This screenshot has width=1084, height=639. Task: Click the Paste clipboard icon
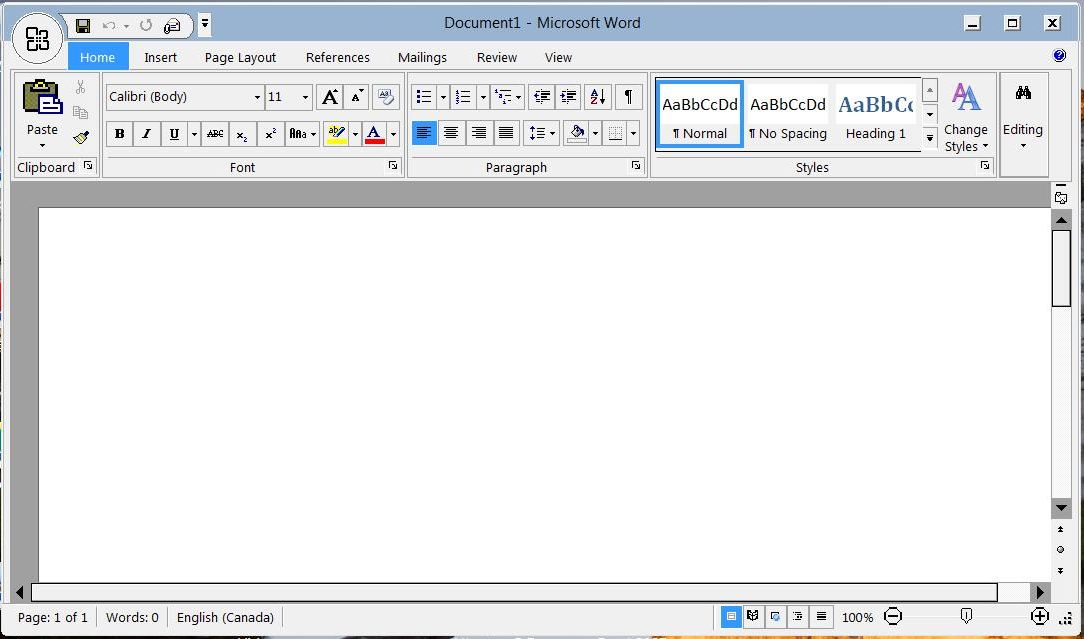point(42,98)
